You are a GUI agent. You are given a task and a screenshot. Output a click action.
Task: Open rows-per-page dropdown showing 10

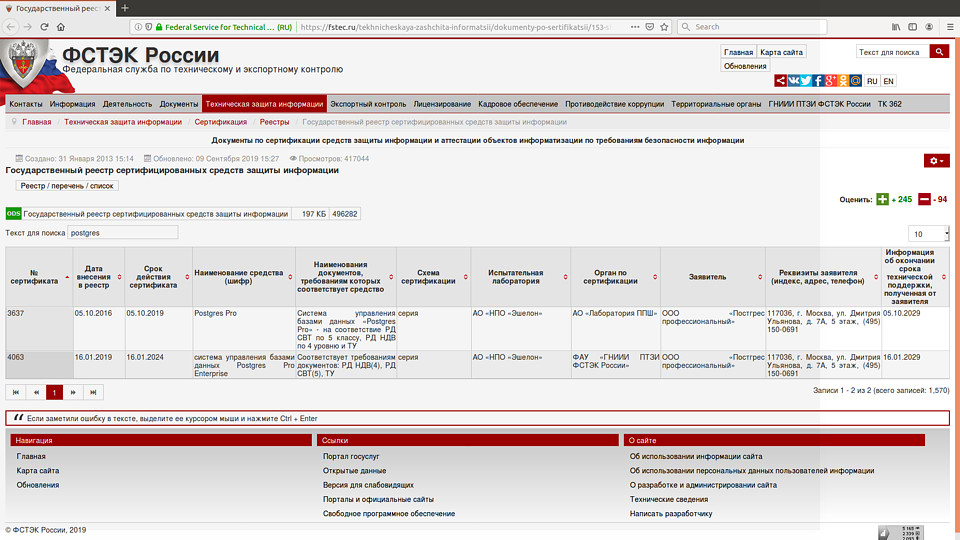(929, 234)
